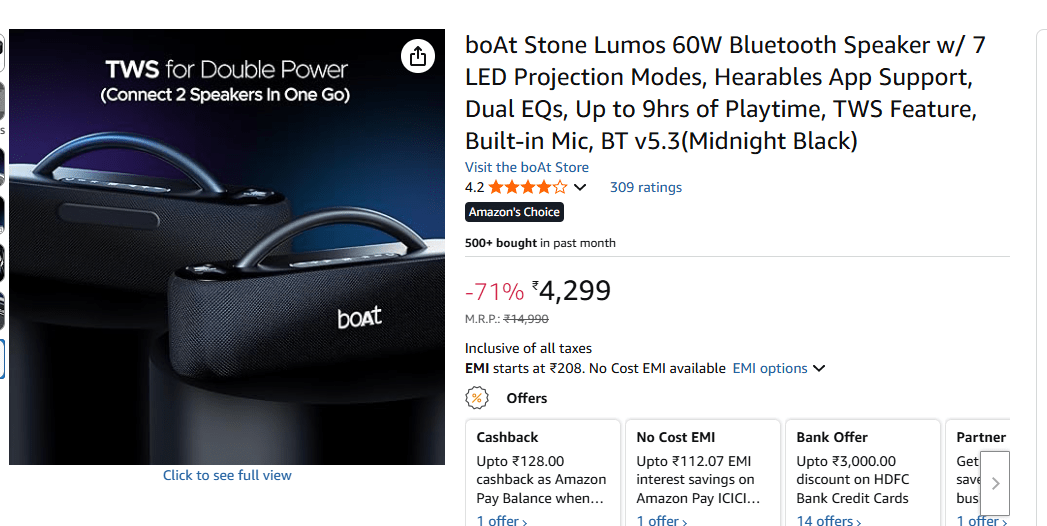Expand the EMI options dropdown
This screenshot has width=1047, height=526.
tap(779, 368)
